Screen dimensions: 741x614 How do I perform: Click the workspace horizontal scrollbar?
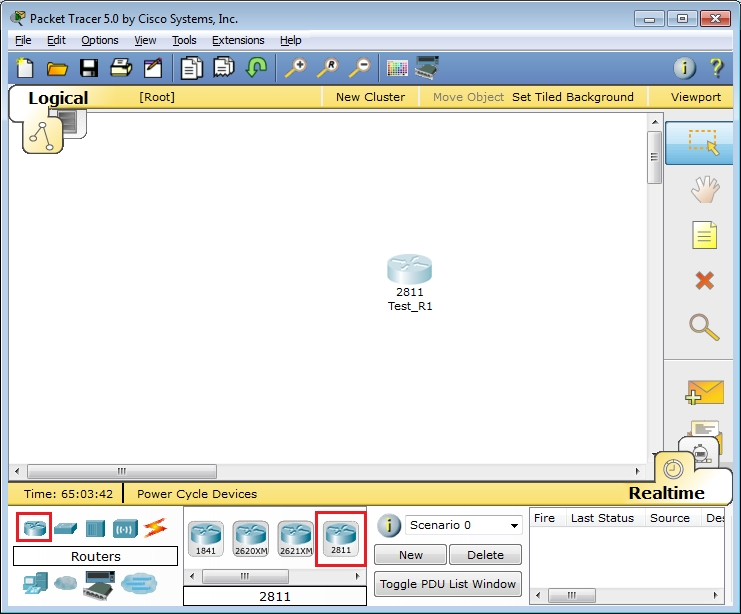click(x=122, y=471)
